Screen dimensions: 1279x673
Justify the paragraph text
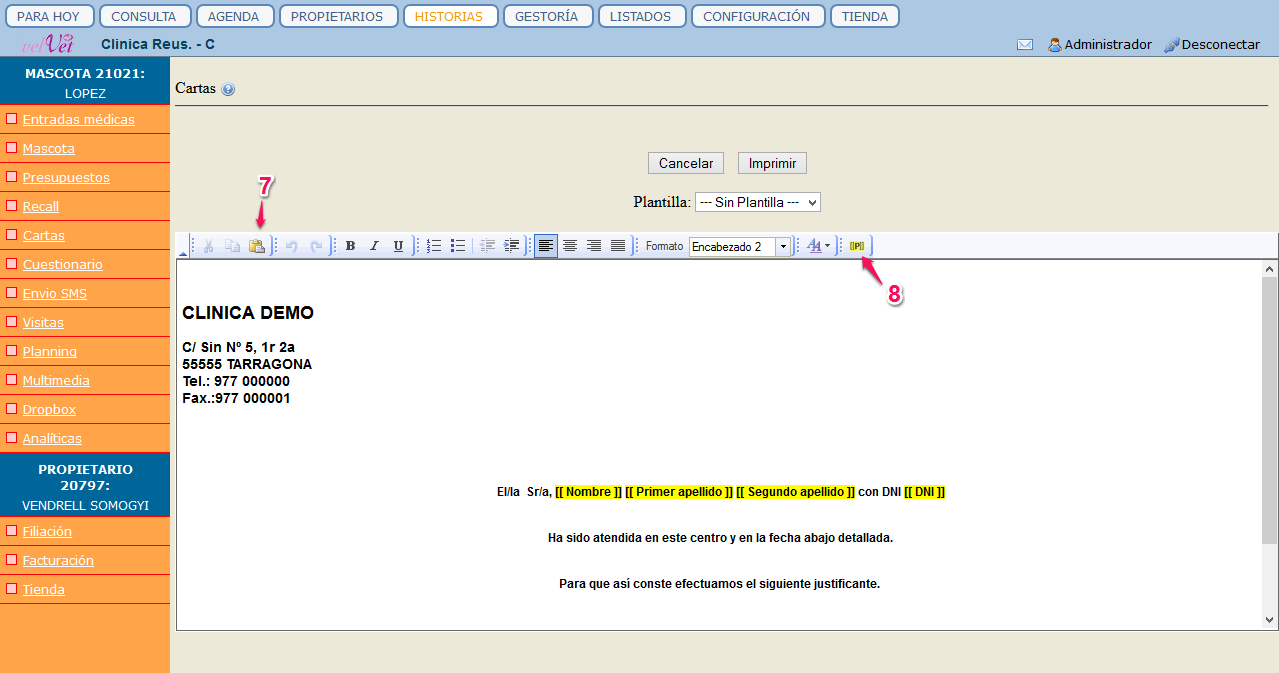(x=618, y=246)
